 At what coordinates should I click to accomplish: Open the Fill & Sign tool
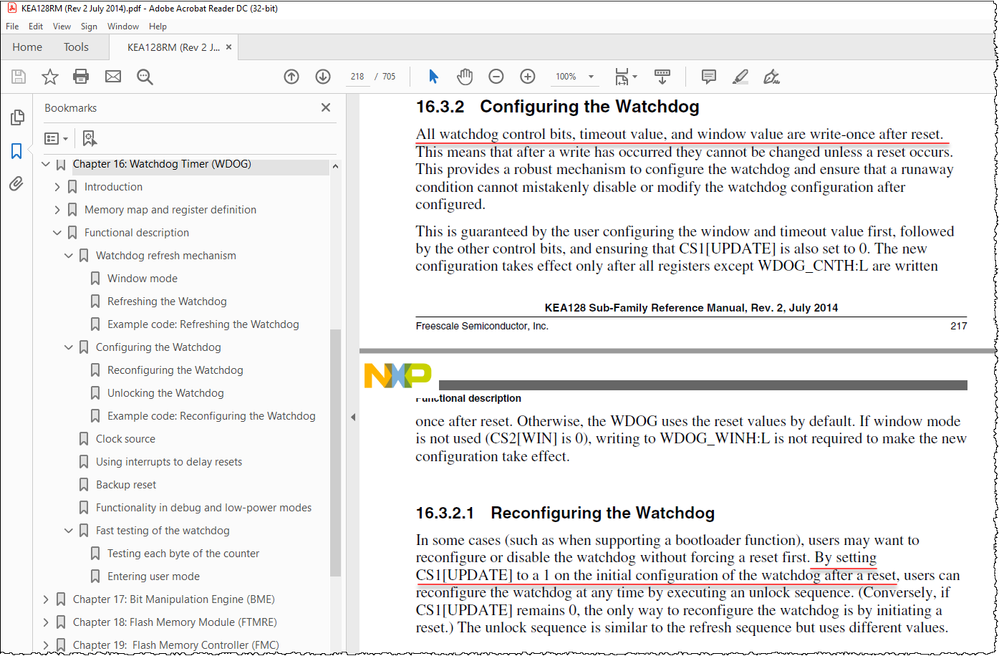point(772,76)
